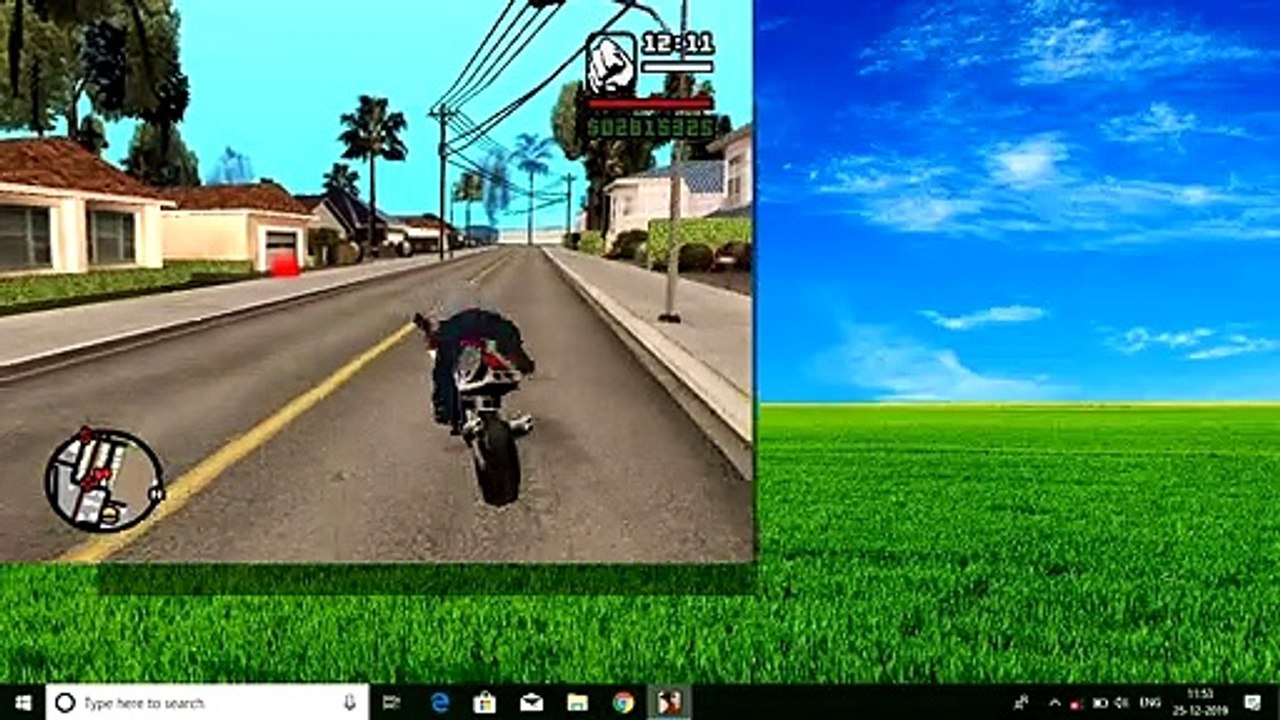1280x720 pixels.
Task: Click the Cortana search circle icon
Action: 65,702
